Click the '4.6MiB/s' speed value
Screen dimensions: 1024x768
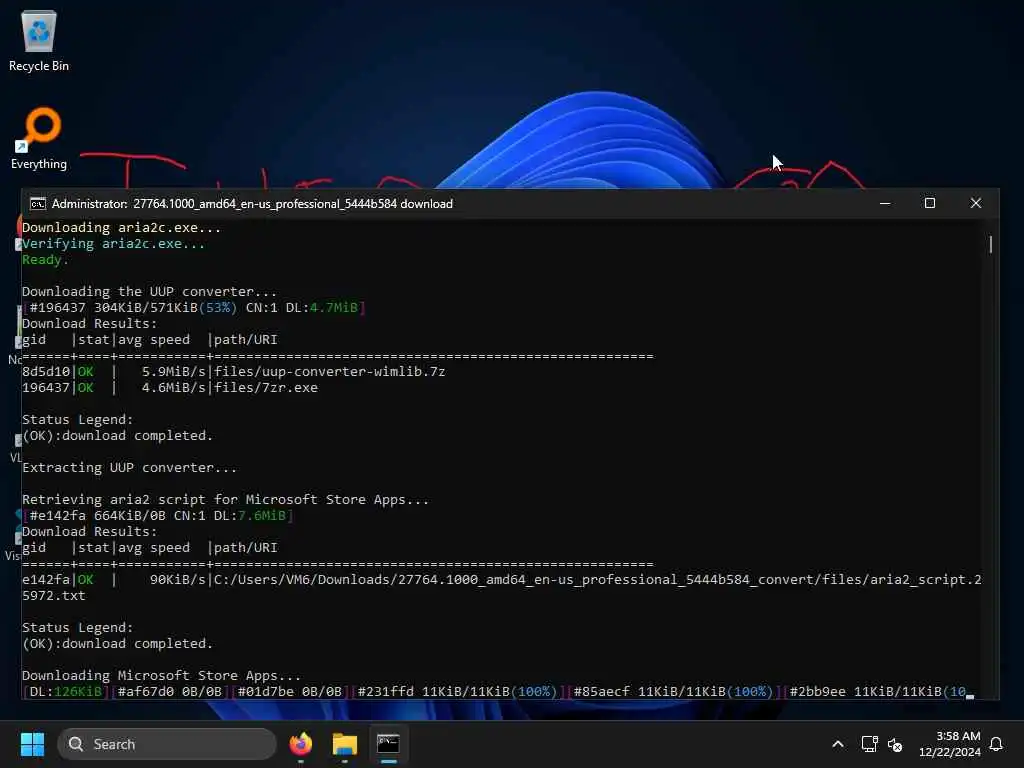[x=173, y=387]
